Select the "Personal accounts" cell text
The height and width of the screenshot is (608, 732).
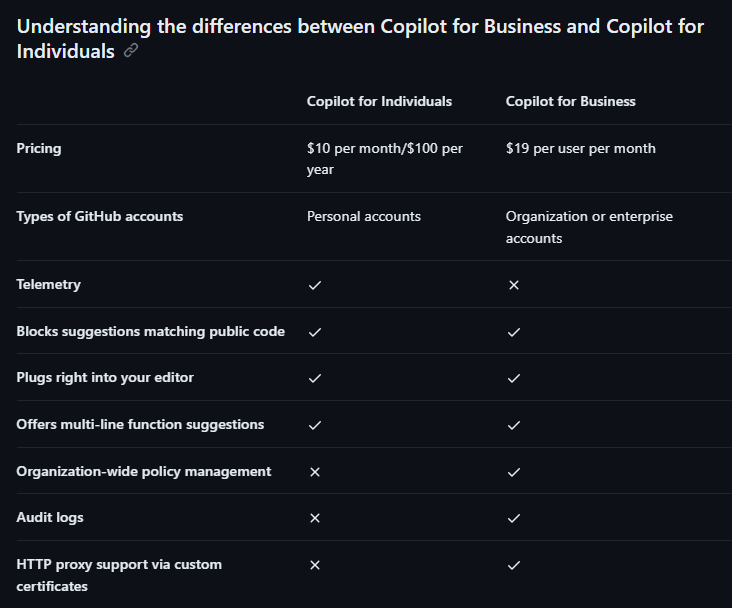(363, 216)
